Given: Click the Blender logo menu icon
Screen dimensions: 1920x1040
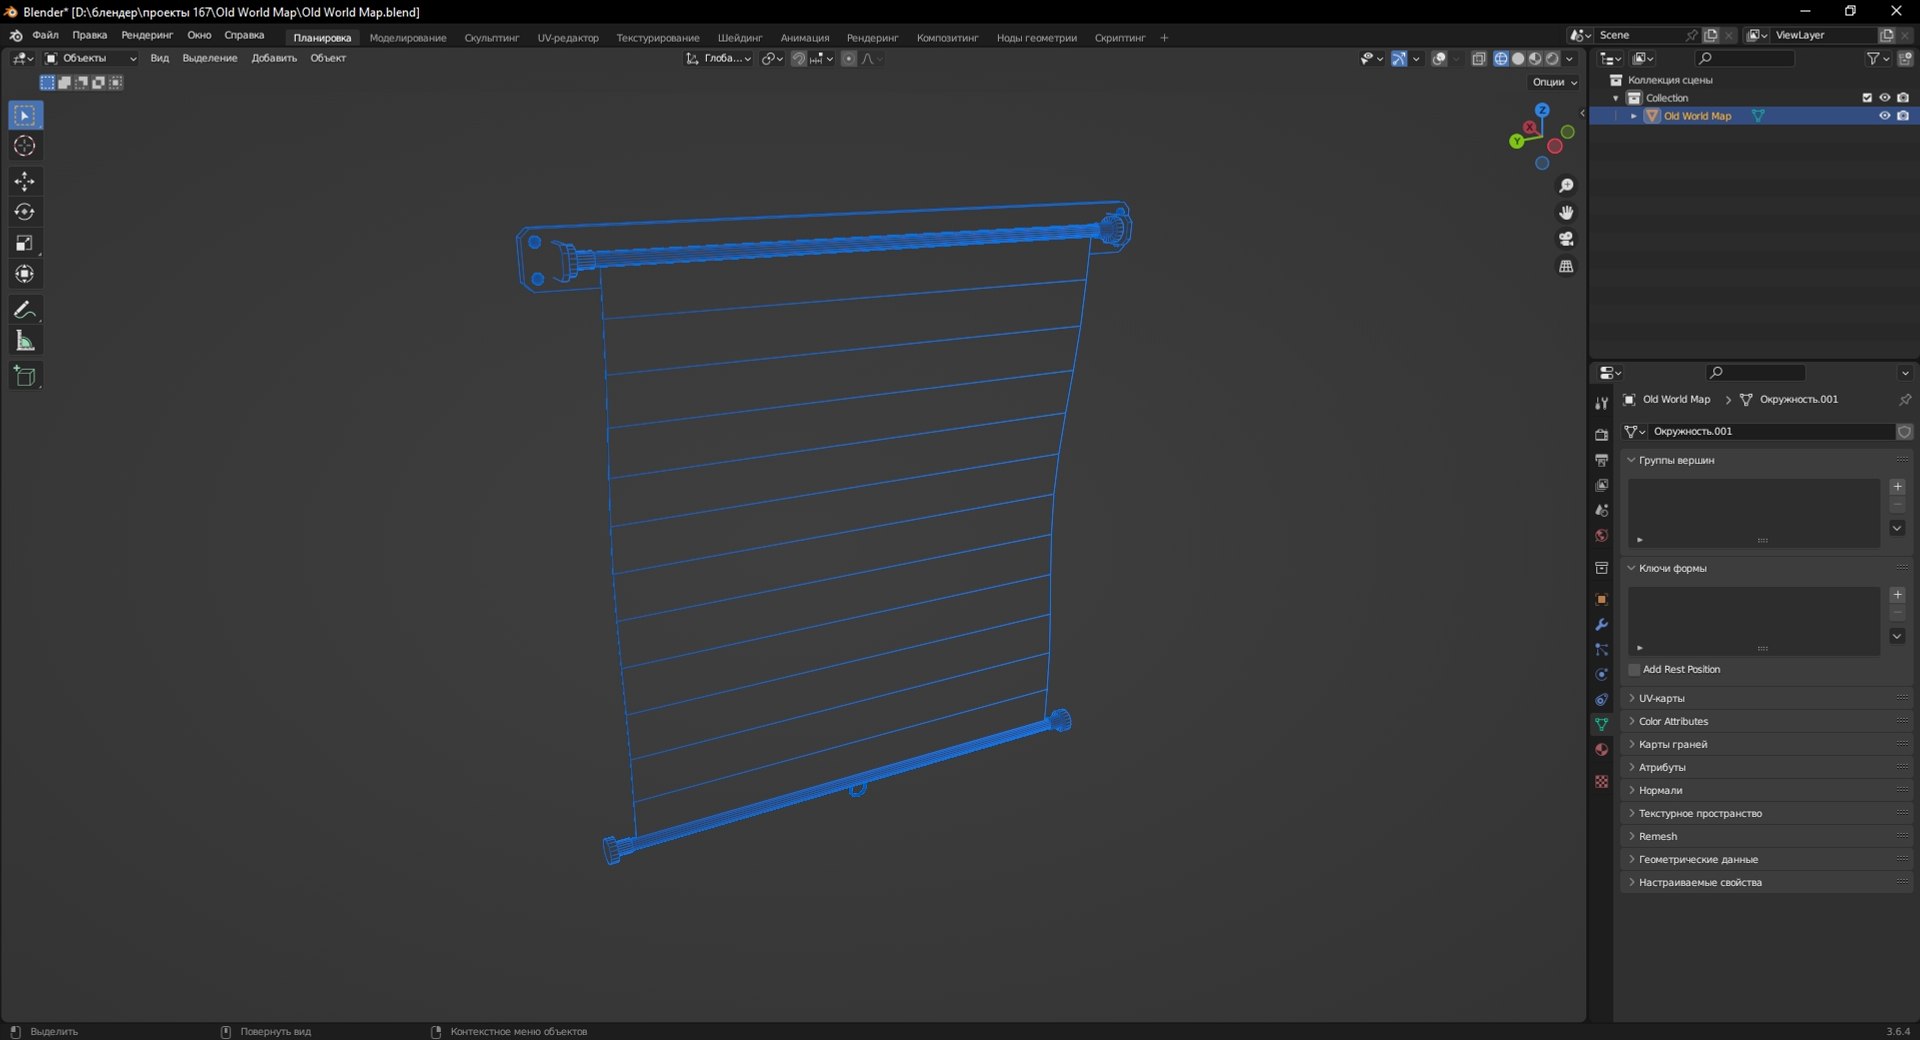Looking at the screenshot, I should (x=16, y=36).
